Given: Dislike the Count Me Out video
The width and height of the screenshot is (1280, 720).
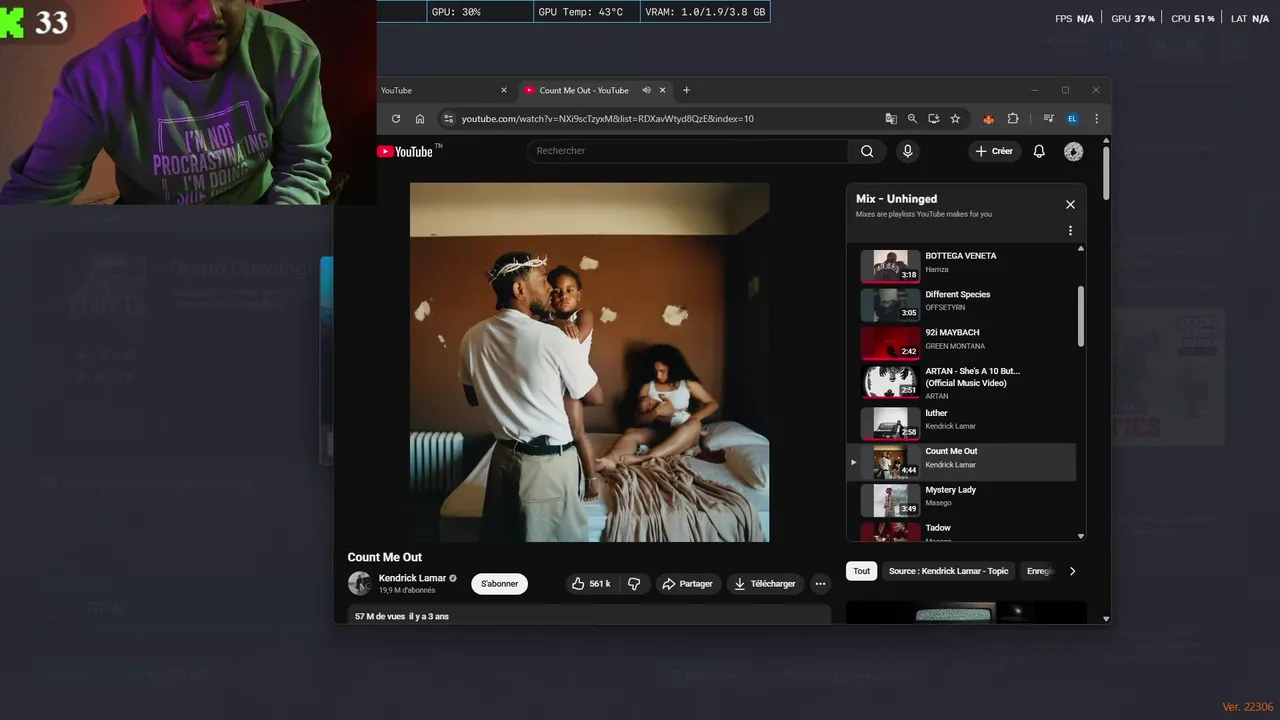Looking at the screenshot, I should (x=634, y=584).
